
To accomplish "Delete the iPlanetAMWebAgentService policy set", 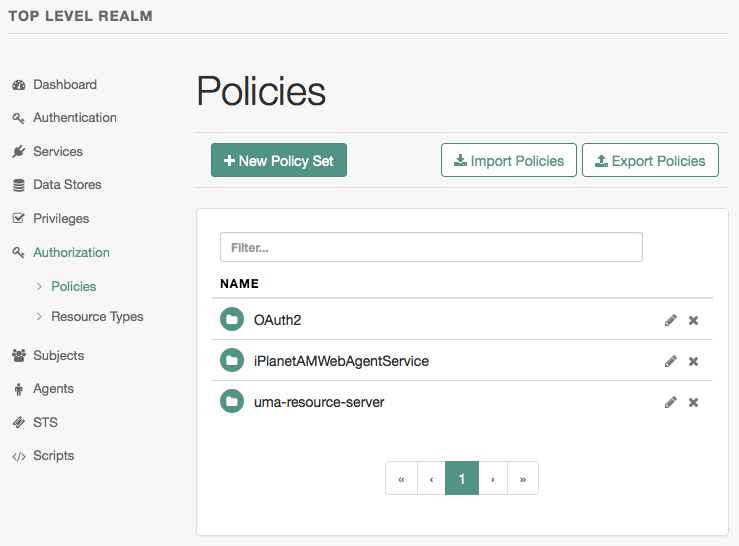I will pyautogui.click(x=693, y=362).
